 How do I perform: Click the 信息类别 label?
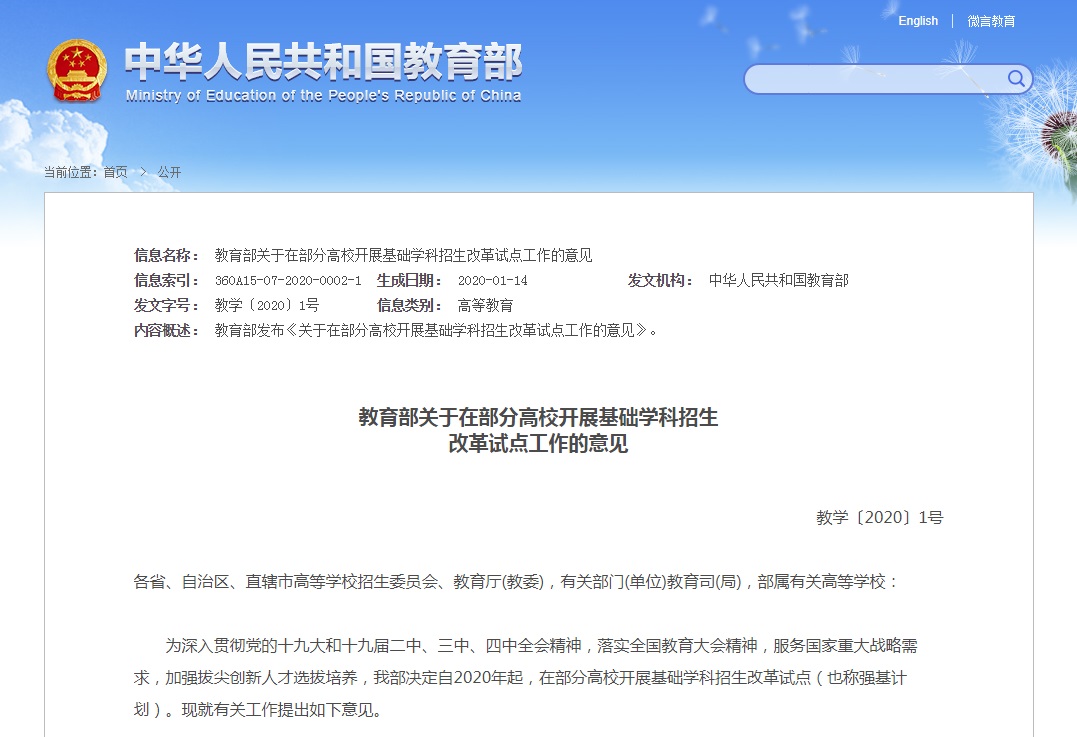(x=409, y=305)
